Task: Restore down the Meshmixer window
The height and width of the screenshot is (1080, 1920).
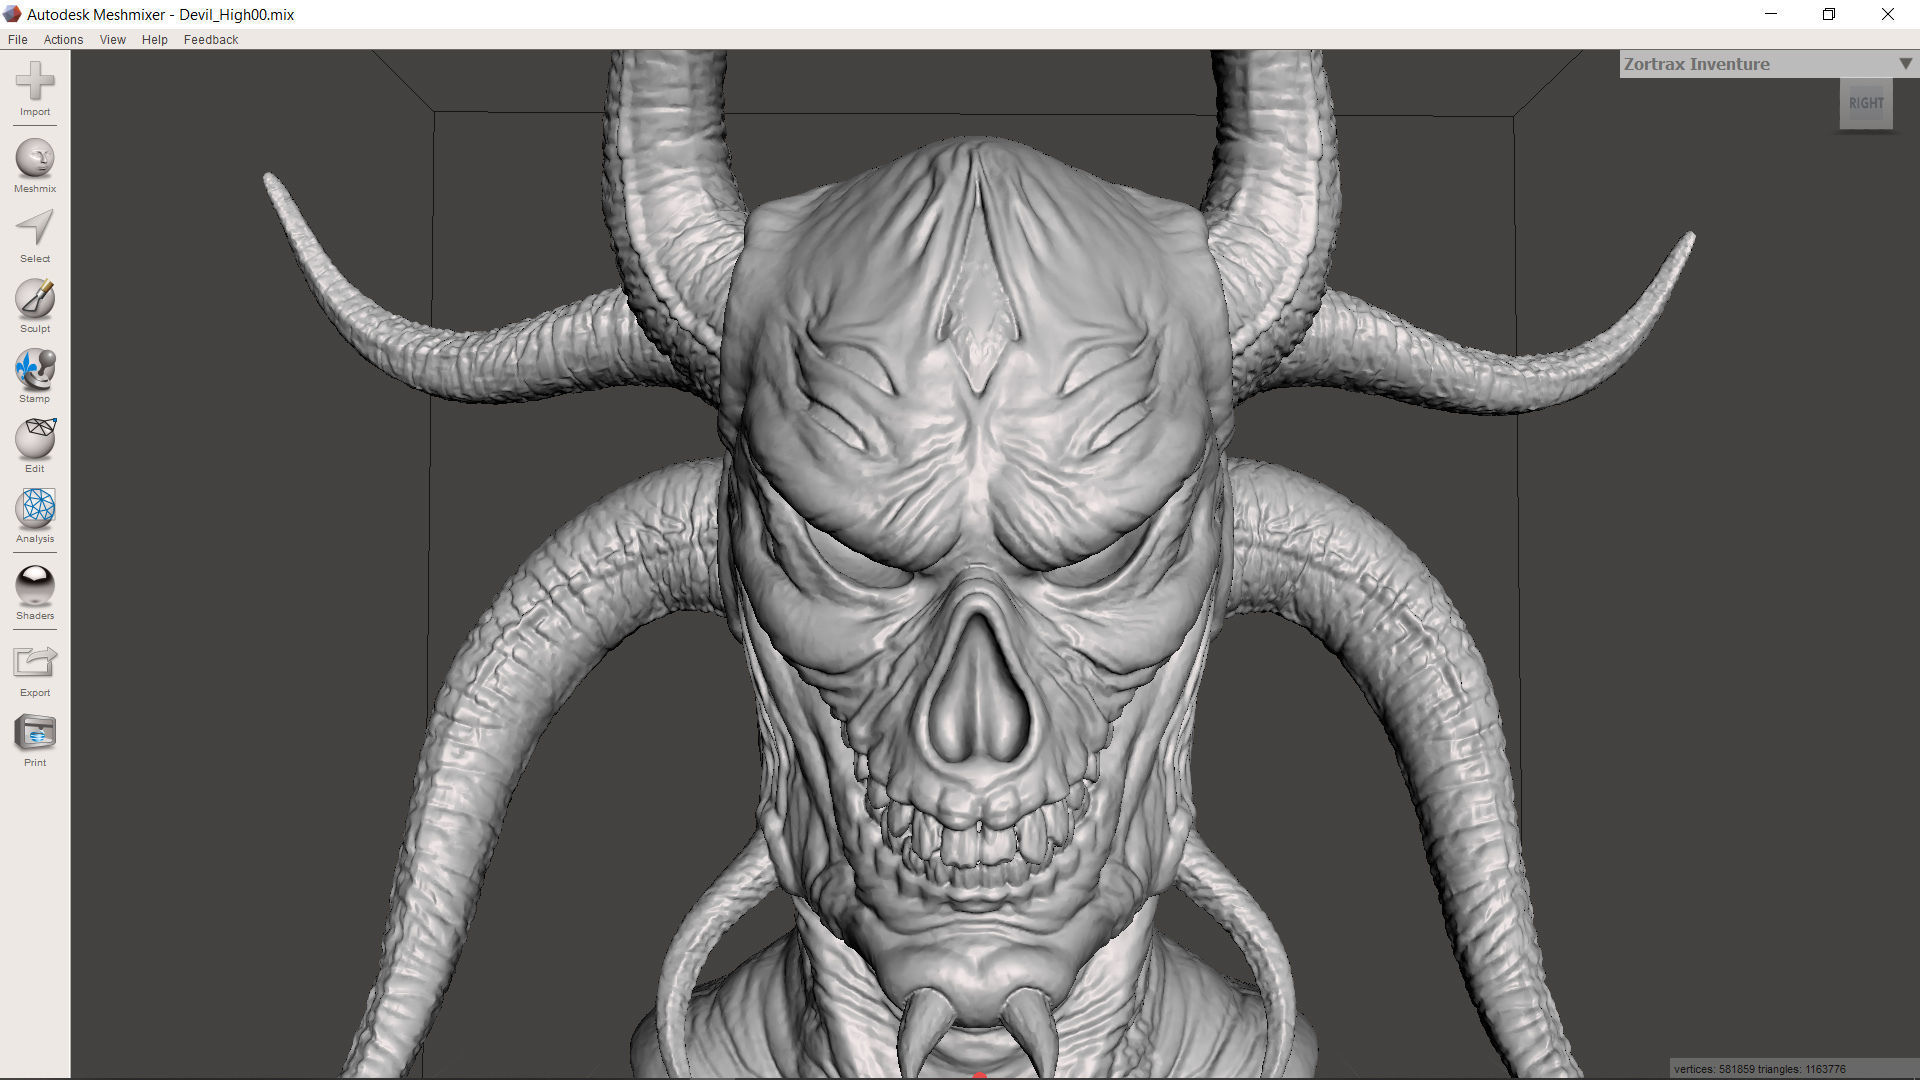Action: tap(1829, 14)
